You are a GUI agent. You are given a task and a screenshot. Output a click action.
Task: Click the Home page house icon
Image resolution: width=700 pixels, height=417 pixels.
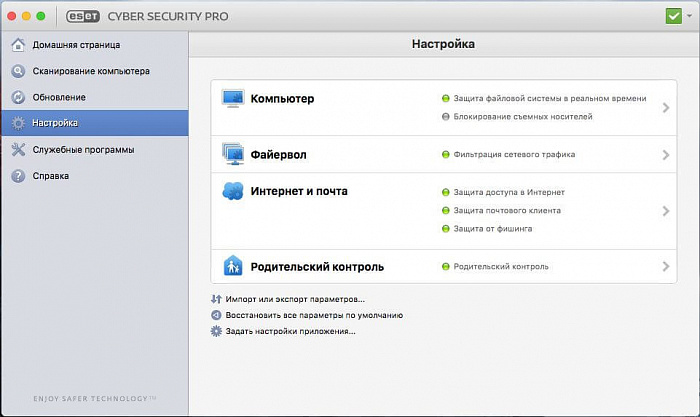click(18, 45)
